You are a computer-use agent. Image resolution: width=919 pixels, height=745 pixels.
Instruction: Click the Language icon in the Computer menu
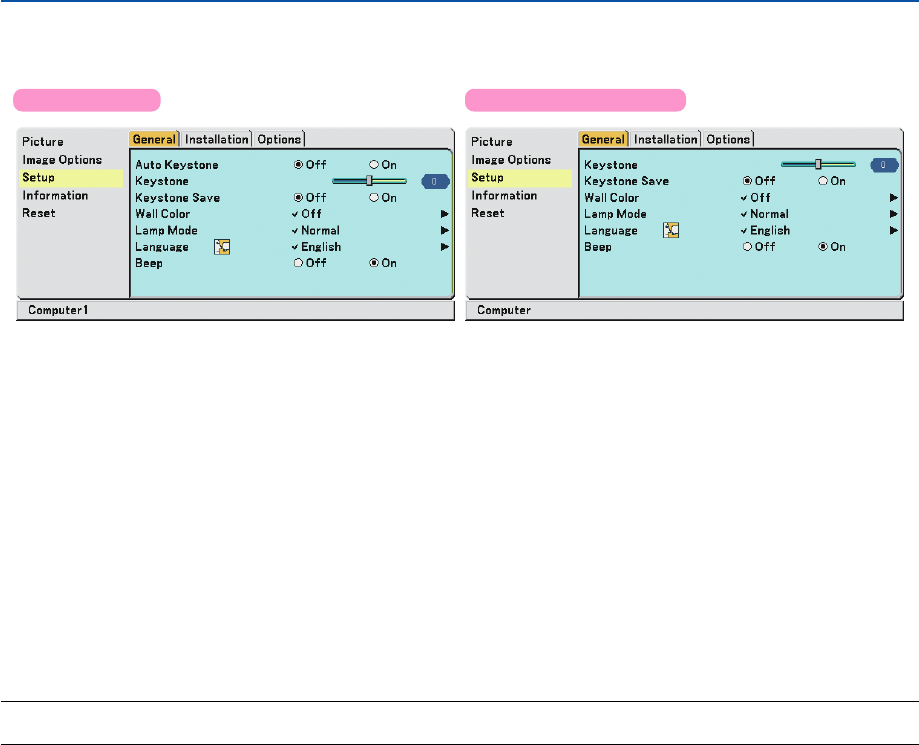point(671,230)
